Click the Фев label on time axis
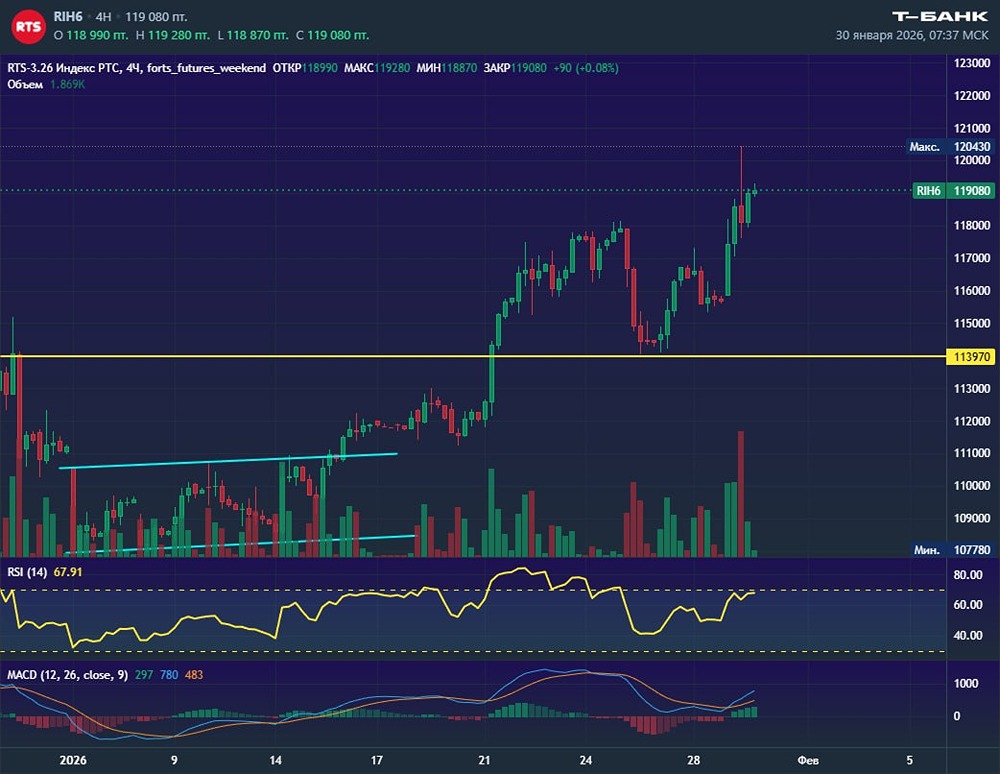 coord(807,760)
